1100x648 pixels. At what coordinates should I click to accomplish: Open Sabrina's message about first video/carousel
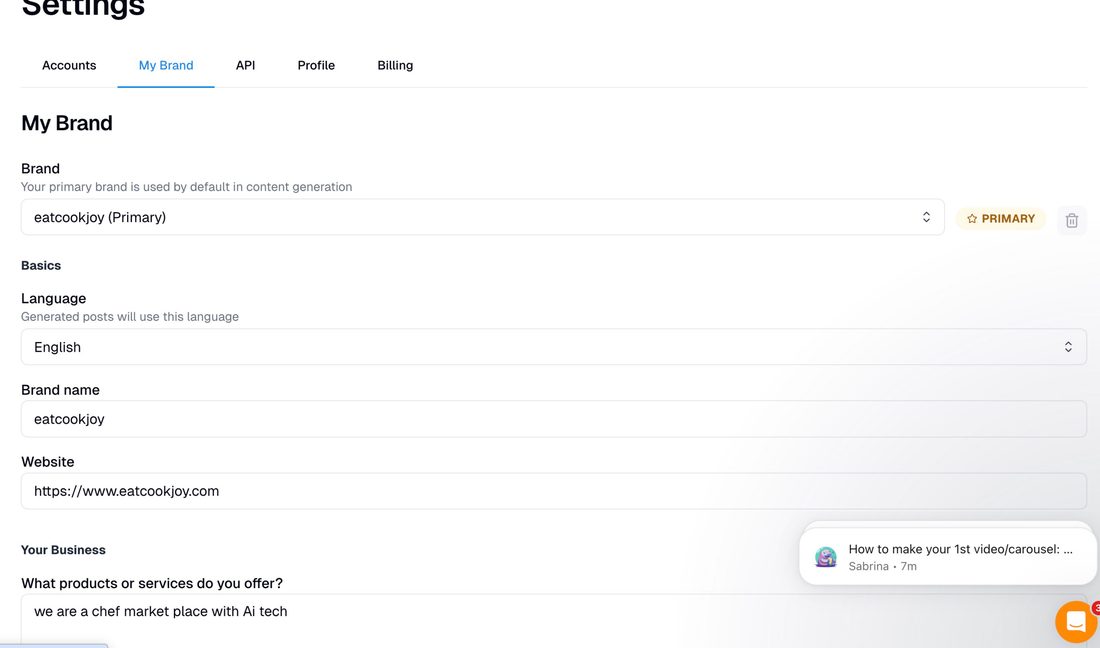948,557
